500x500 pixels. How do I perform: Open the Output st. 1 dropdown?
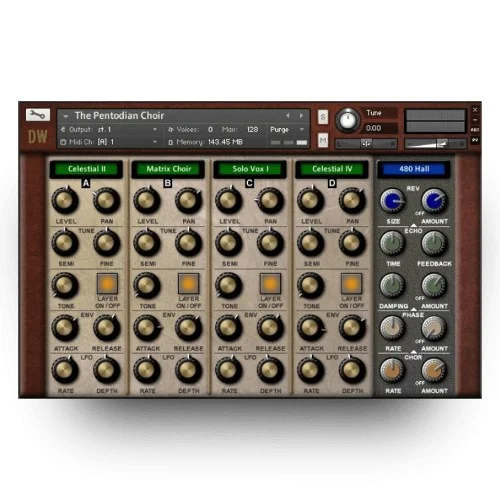(109, 129)
